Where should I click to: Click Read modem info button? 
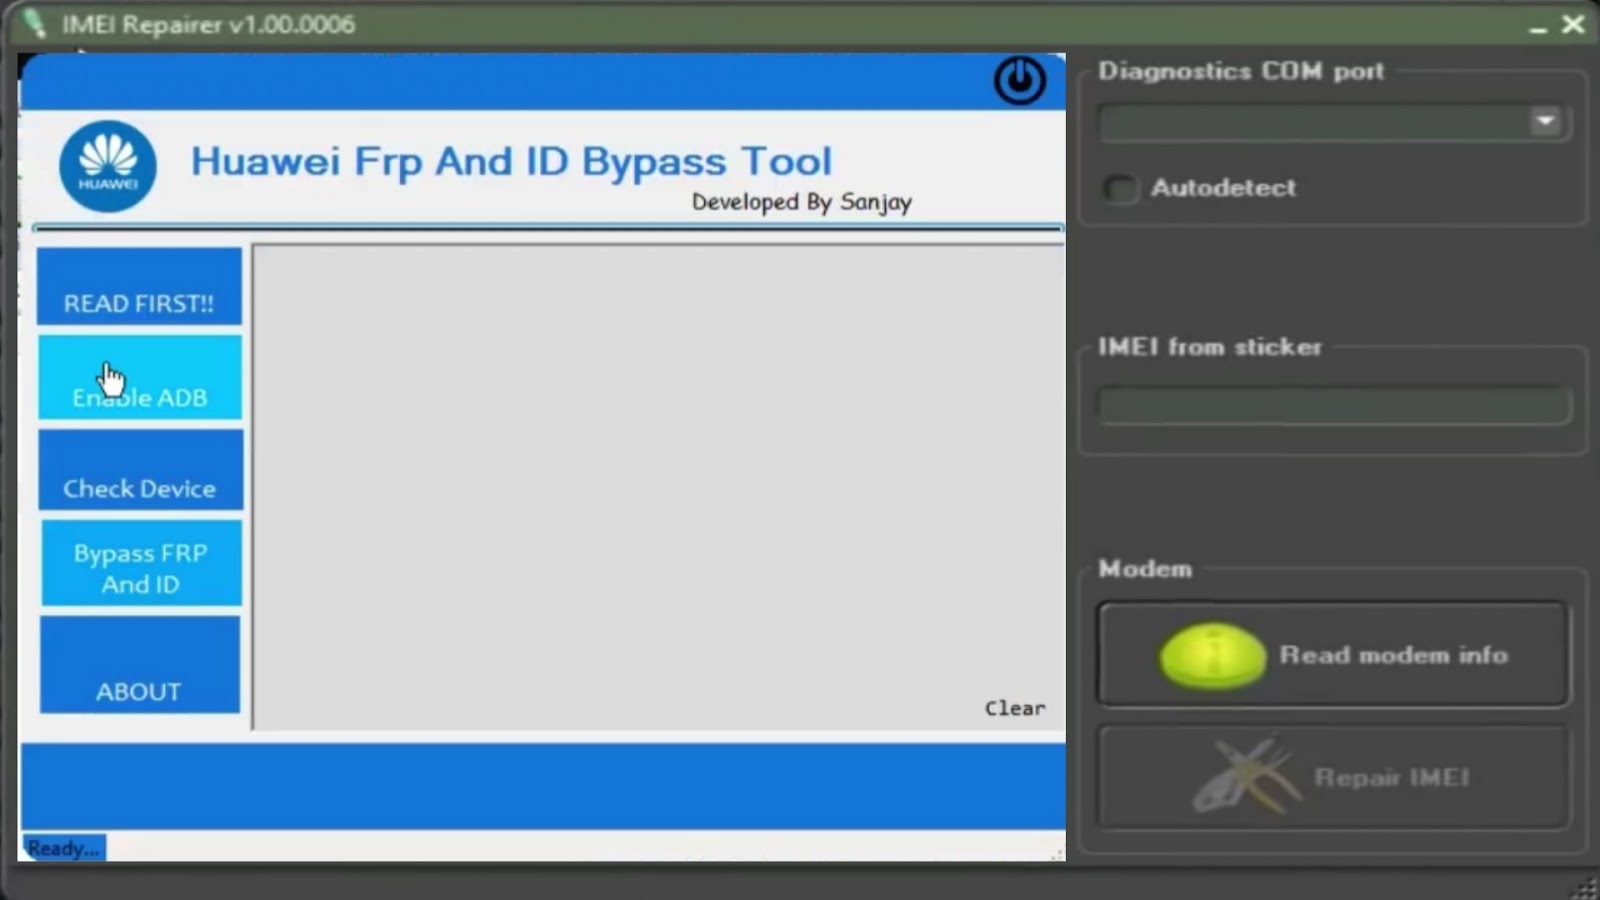click(1333, 655)
